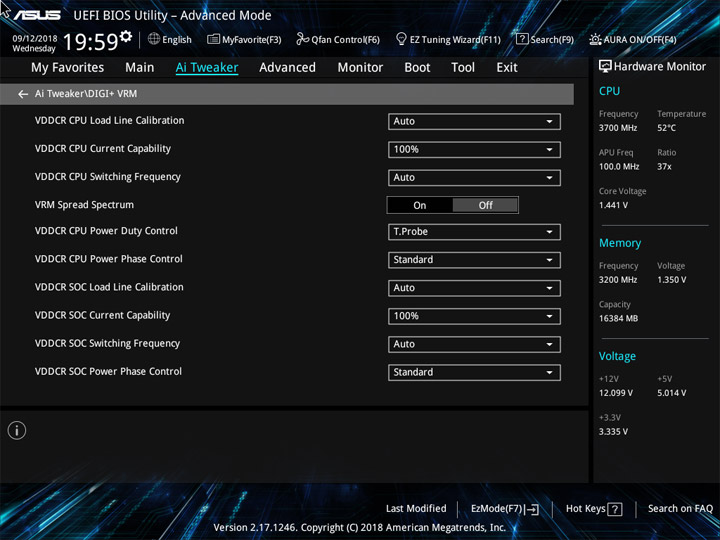The height and width of the screenshot is (540, 720).
Task: Open Search on FAQ link
Action: point(680,508)
